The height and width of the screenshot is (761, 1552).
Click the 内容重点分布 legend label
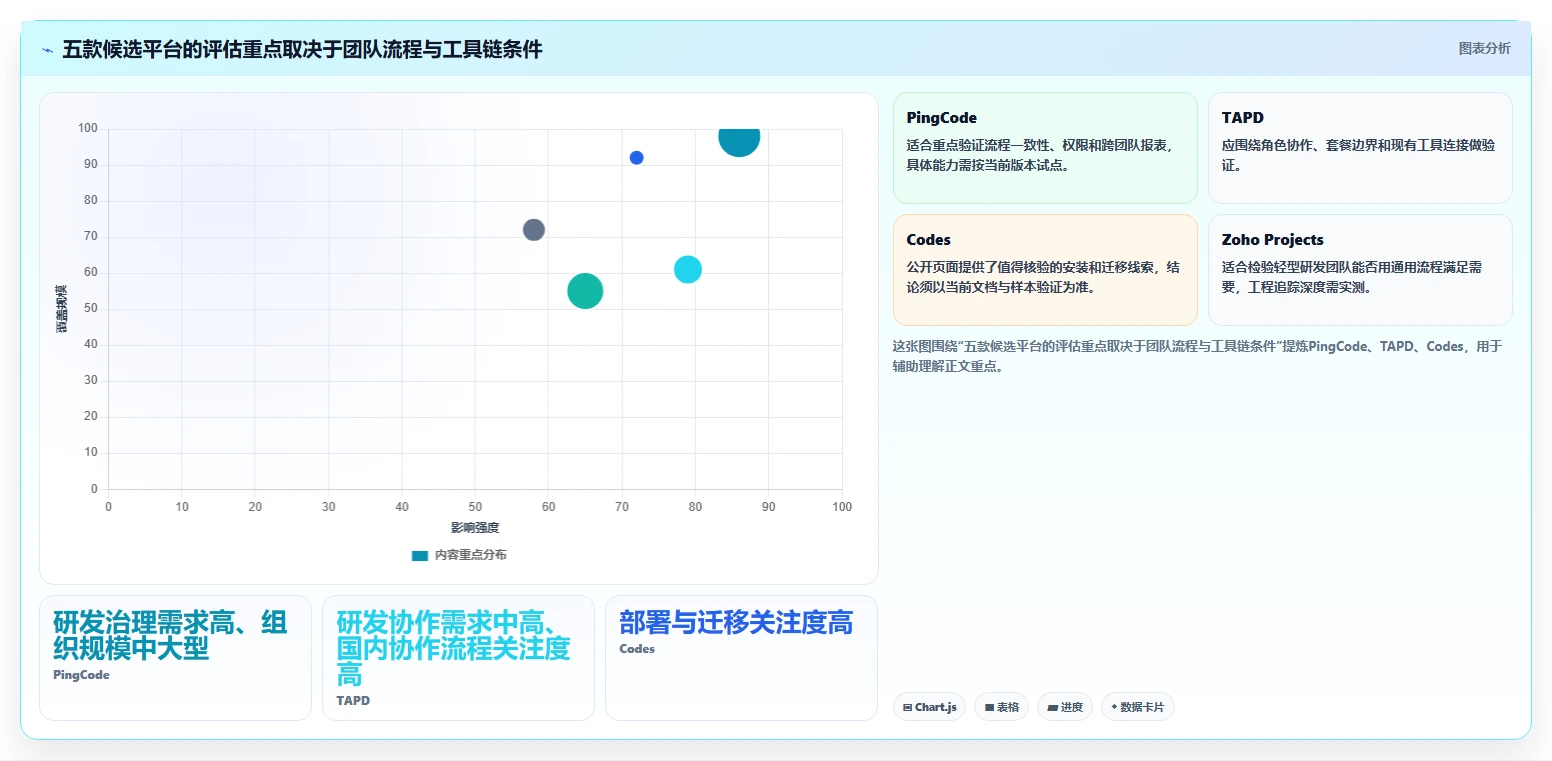(470, 555)
